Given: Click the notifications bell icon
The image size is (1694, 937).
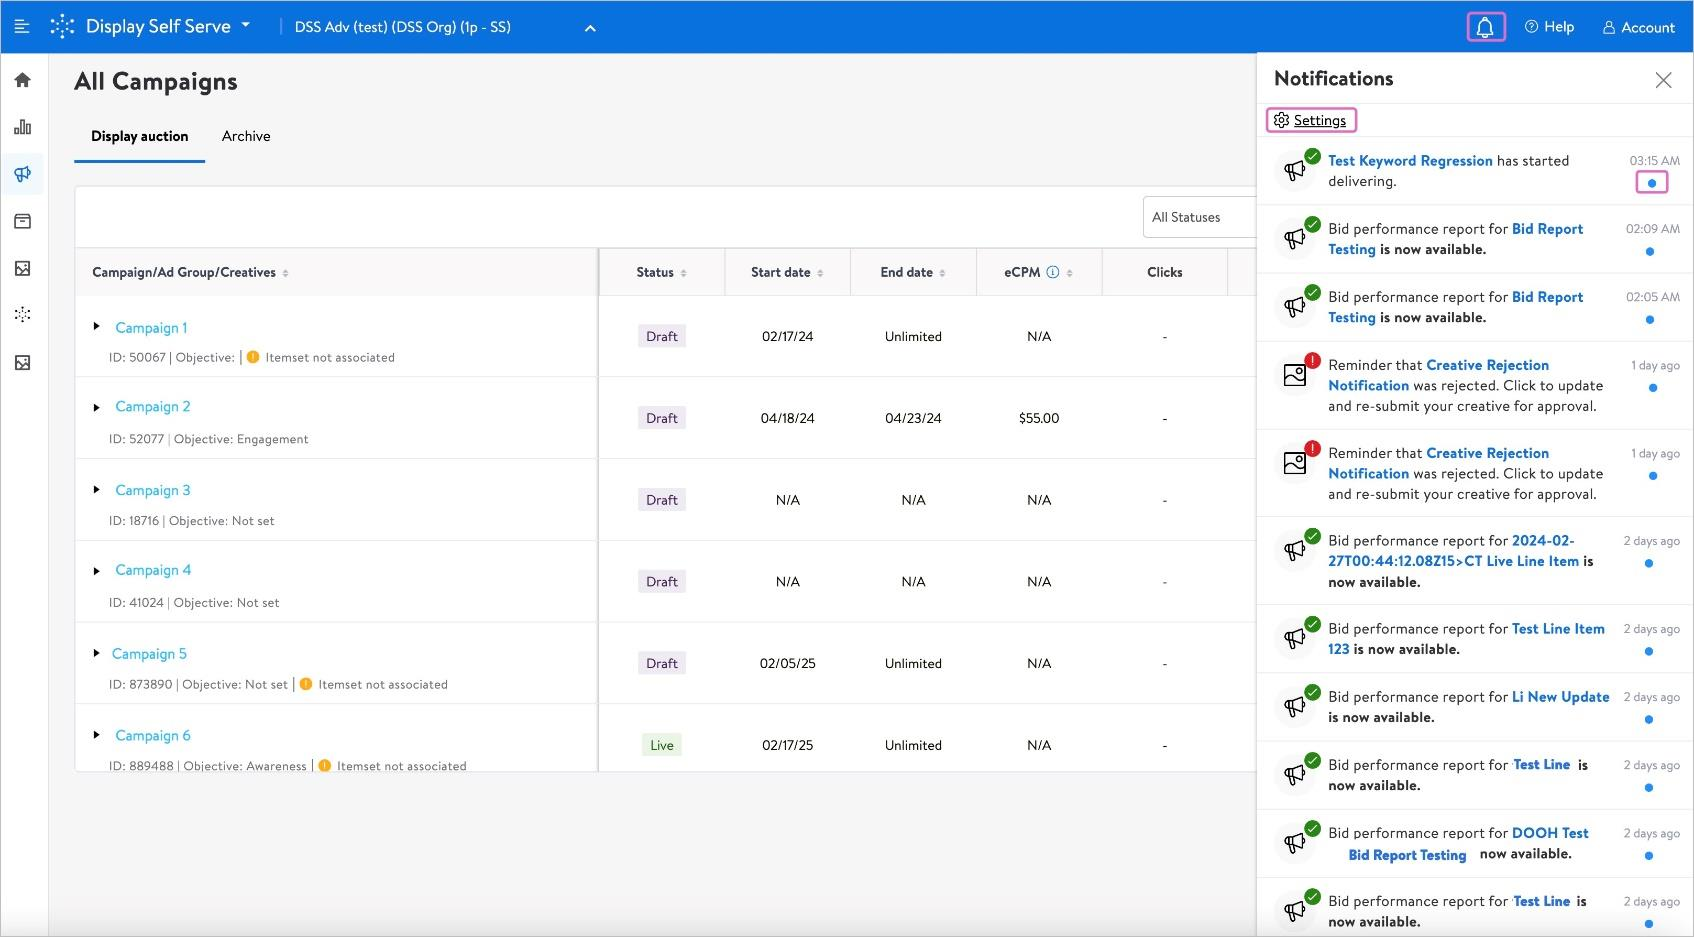Looking at the screenshot, I should coord(1485,27).
